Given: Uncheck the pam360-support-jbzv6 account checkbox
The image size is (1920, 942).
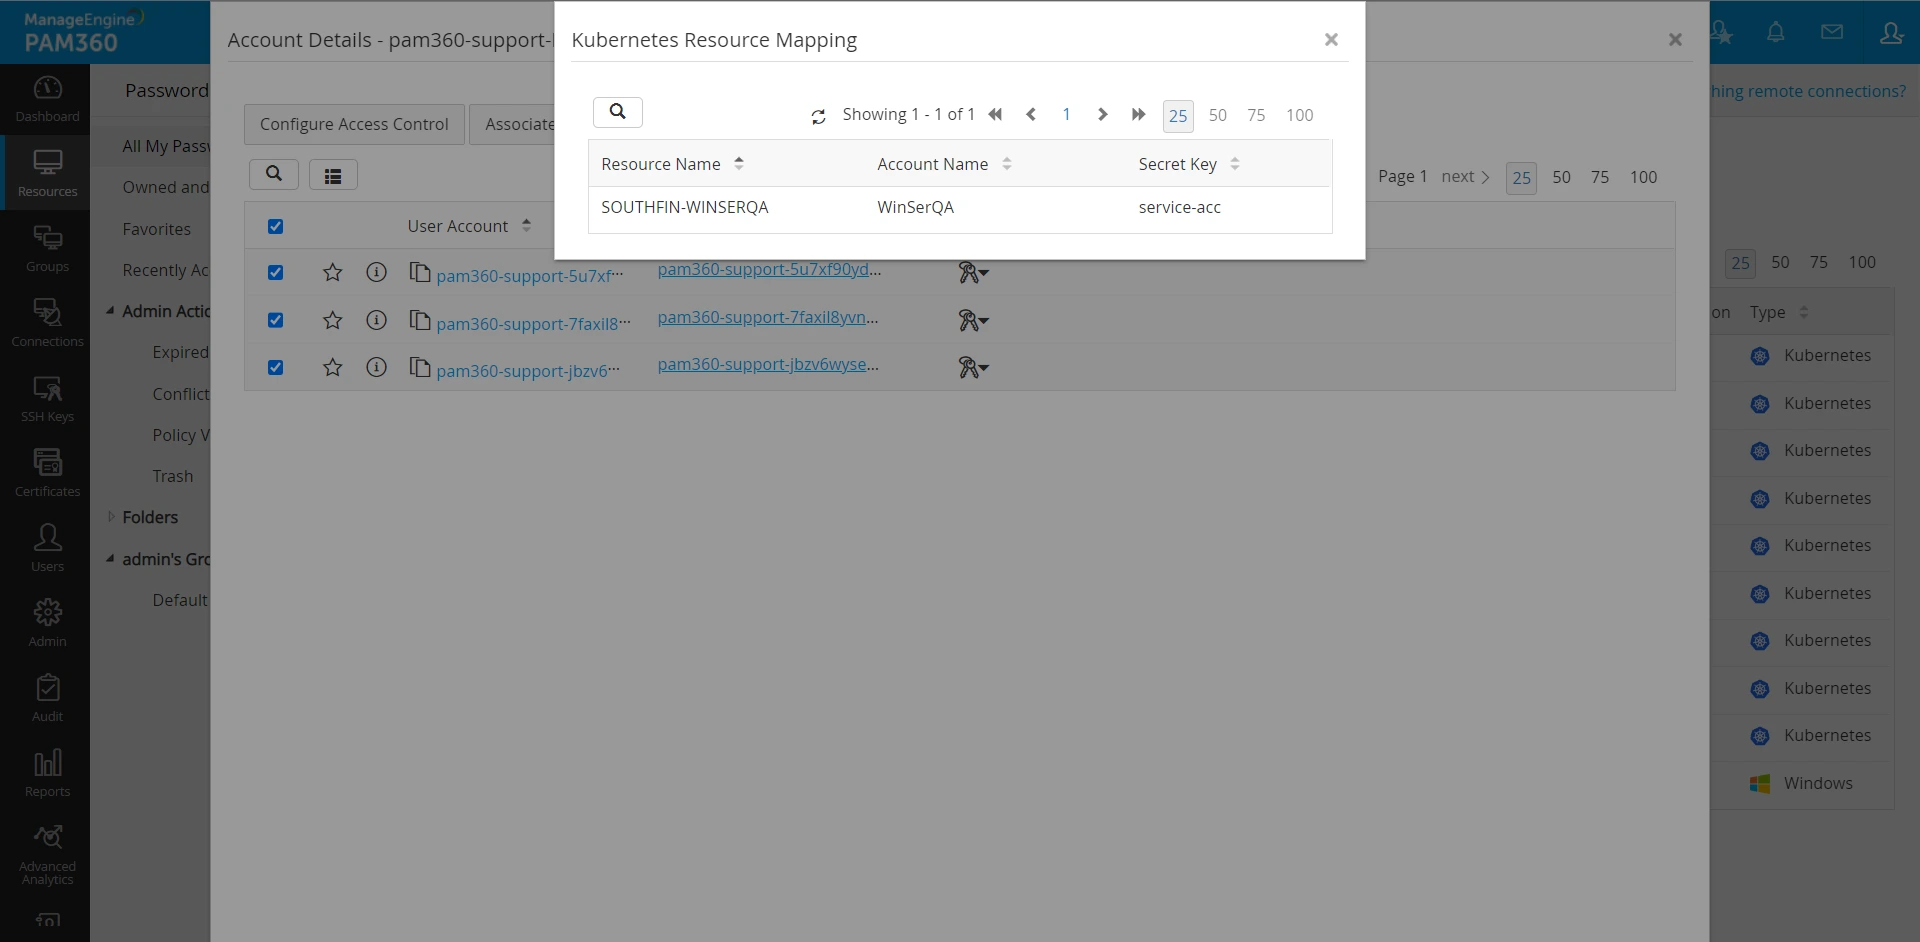Looking at the screenshot, I should (276, 367).
